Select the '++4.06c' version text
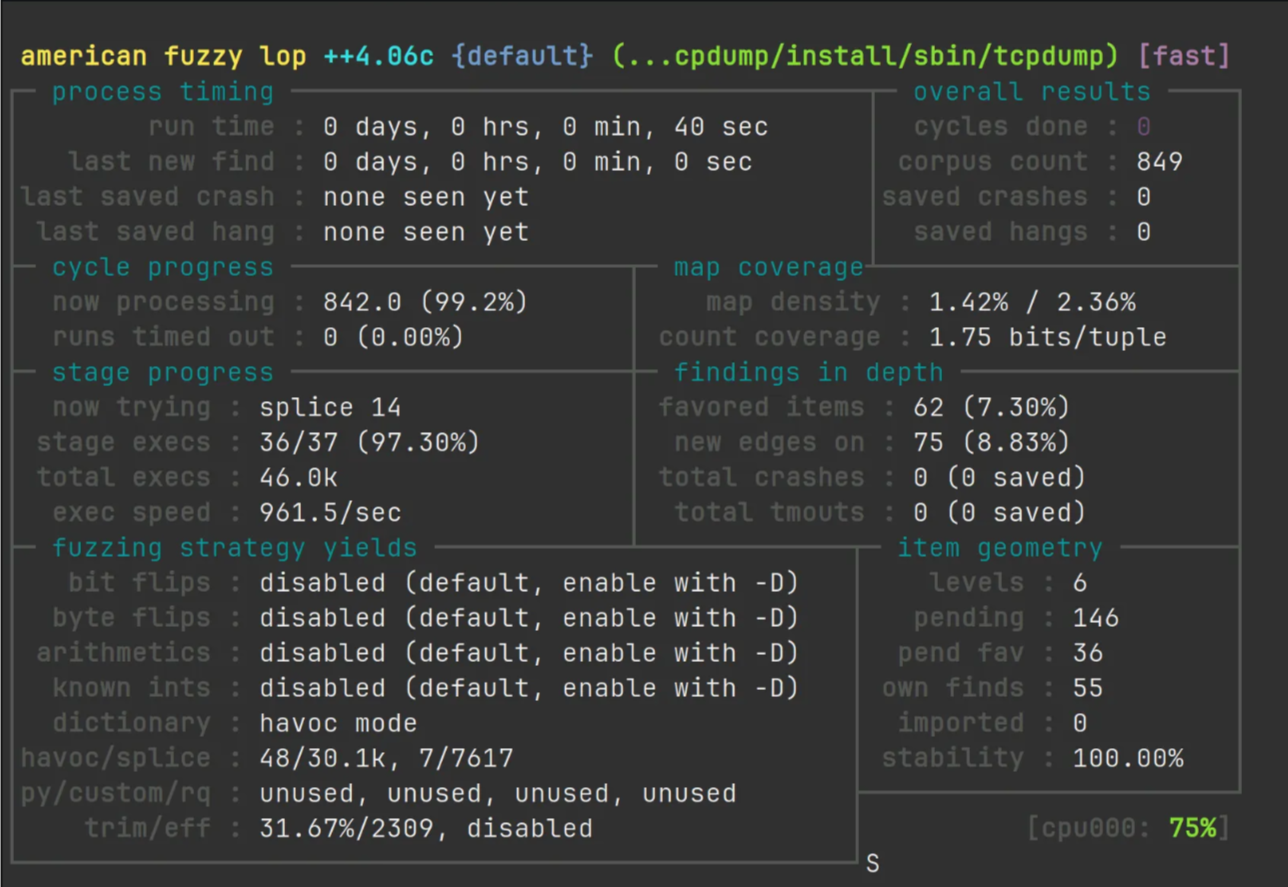 point(379,56)
